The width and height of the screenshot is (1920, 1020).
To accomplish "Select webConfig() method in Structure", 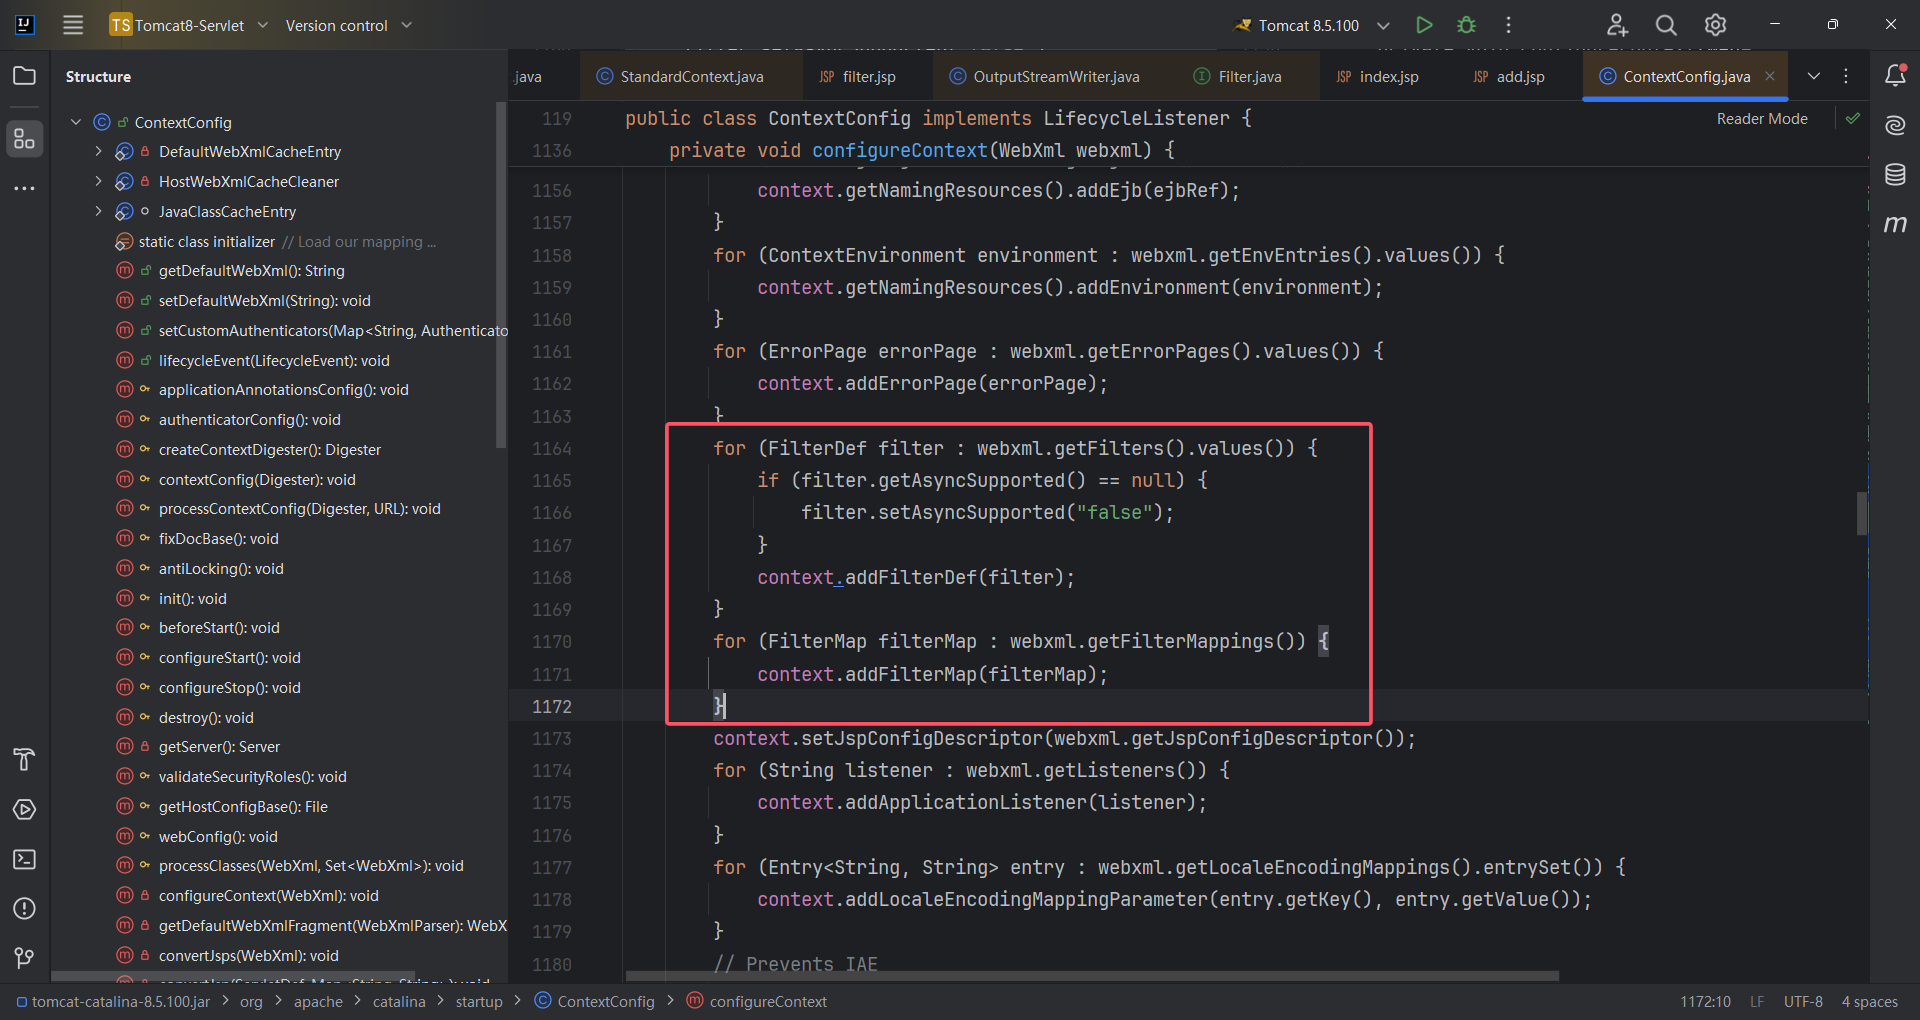I will (x=218, y=836).
